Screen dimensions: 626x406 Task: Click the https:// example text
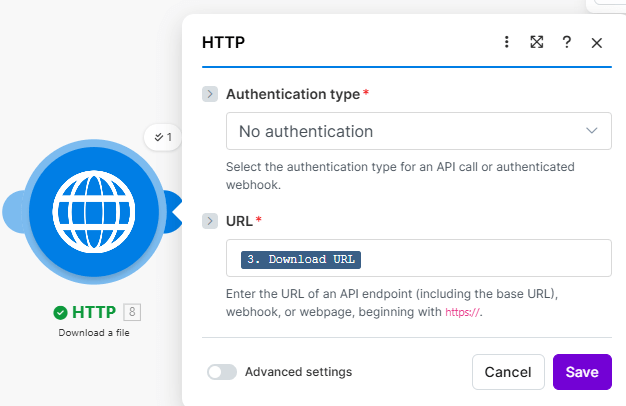click(462, 312)
